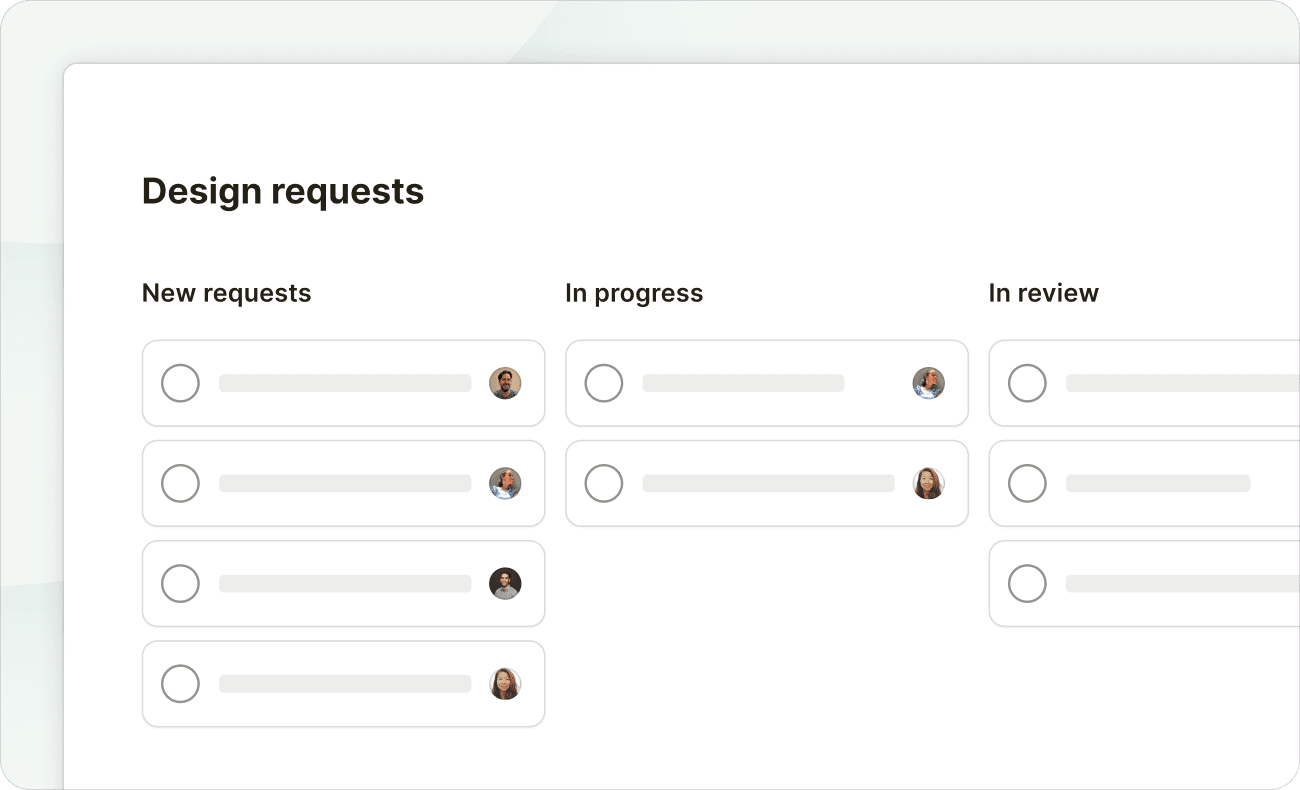Select assignee avatar on third New requests card
Screen dimensions: 1300x790
(x=505, y=584)
